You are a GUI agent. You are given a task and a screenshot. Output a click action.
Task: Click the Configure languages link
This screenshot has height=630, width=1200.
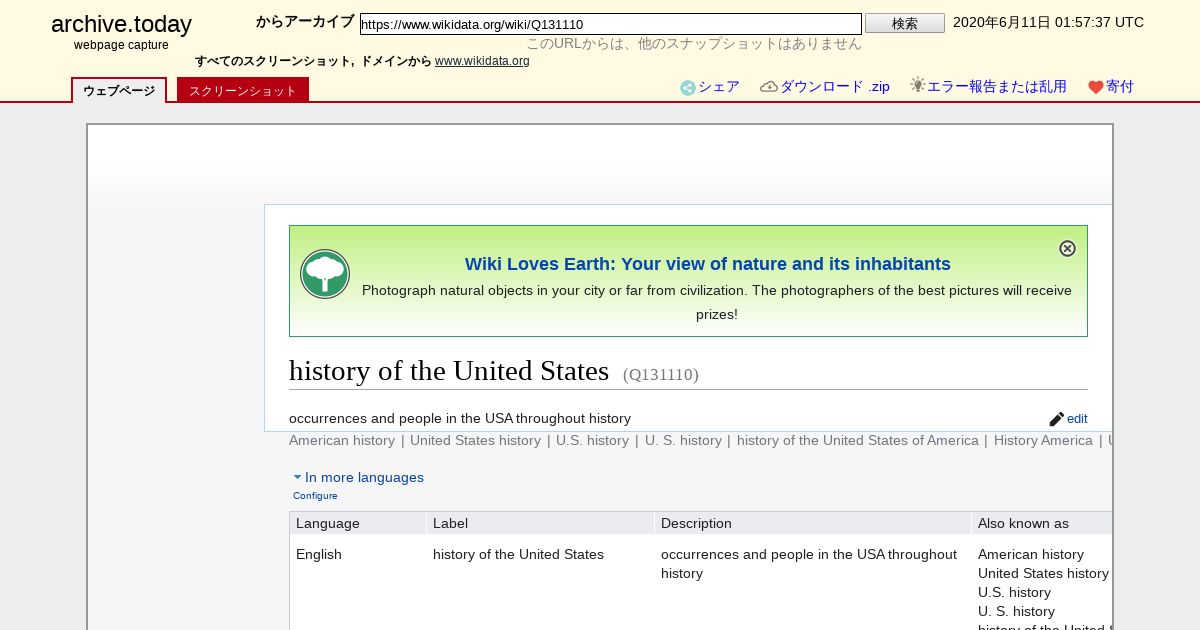pyautogui.click(x=315, y=496)
